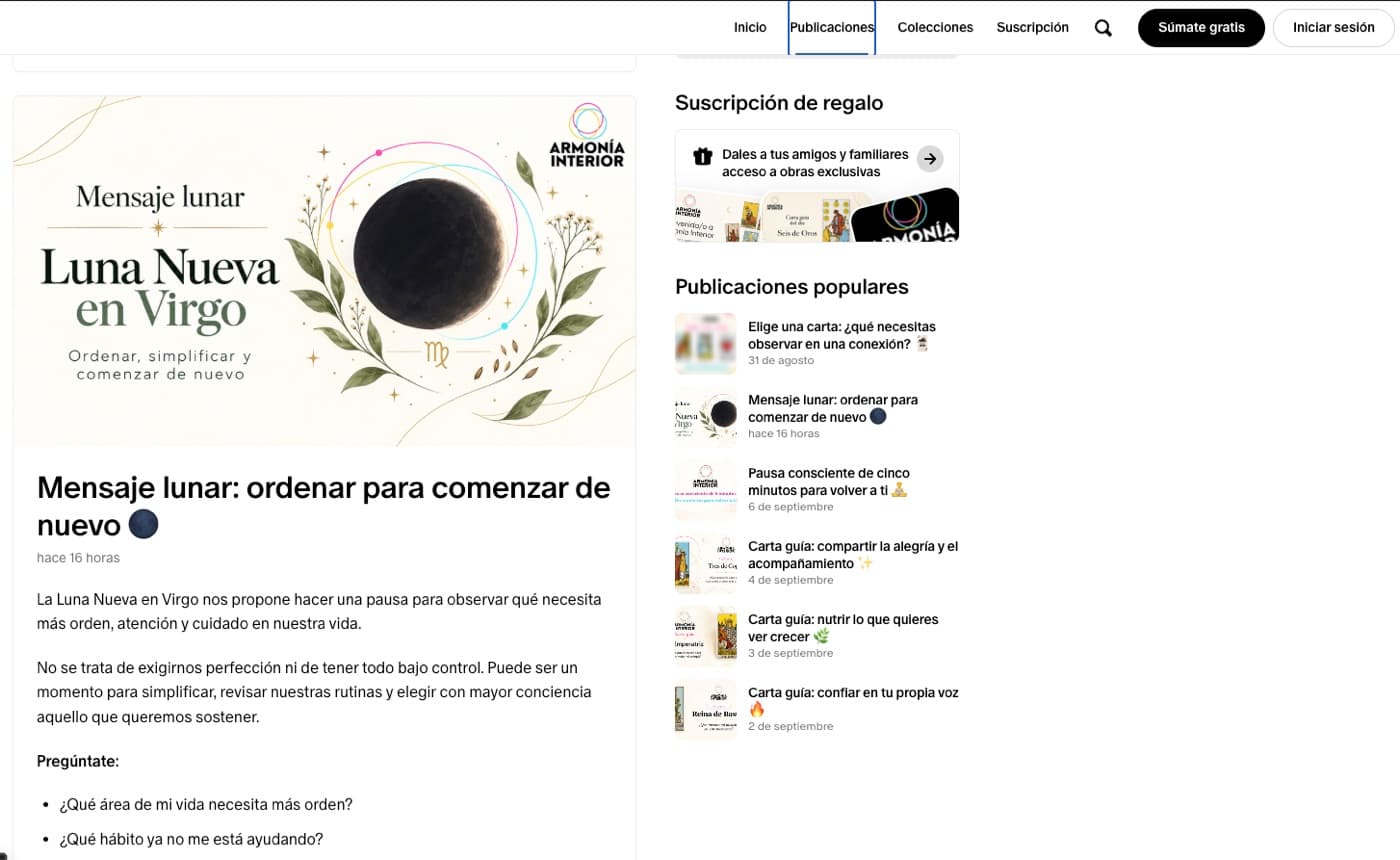Open Luna Nueva en Virgo banner image
1400x860 pixels.
324,271
